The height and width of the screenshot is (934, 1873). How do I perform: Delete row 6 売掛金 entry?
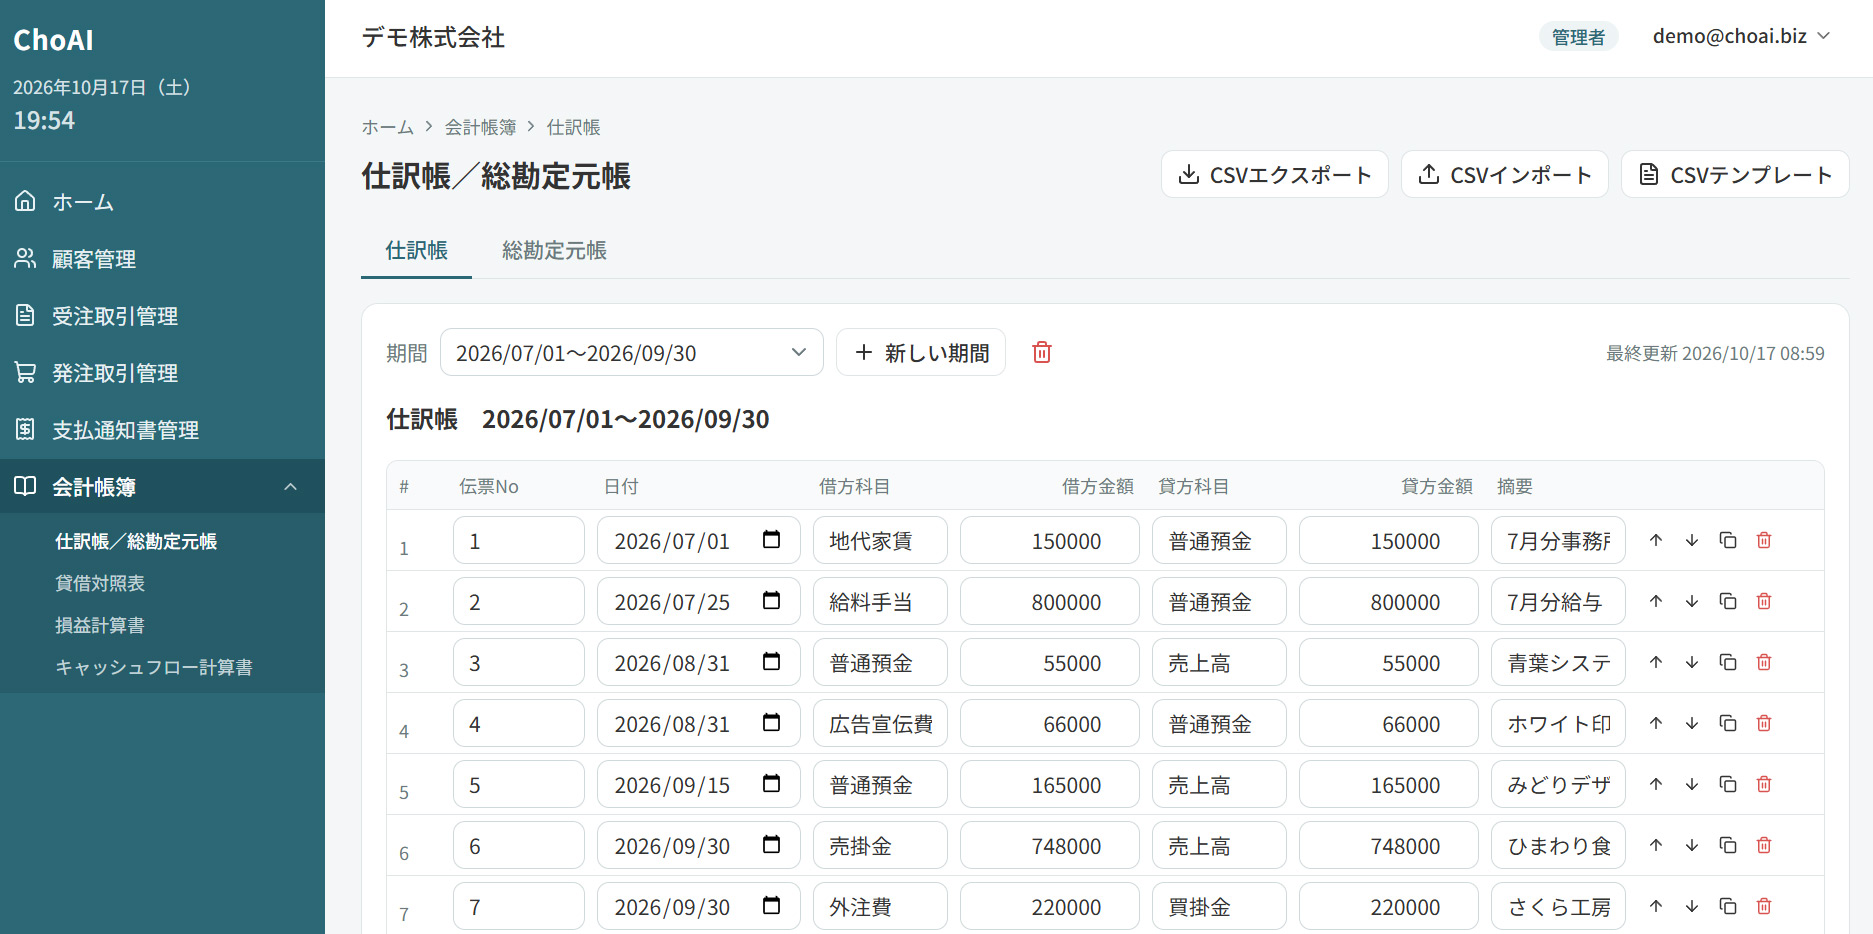[x=1764, y=845]
